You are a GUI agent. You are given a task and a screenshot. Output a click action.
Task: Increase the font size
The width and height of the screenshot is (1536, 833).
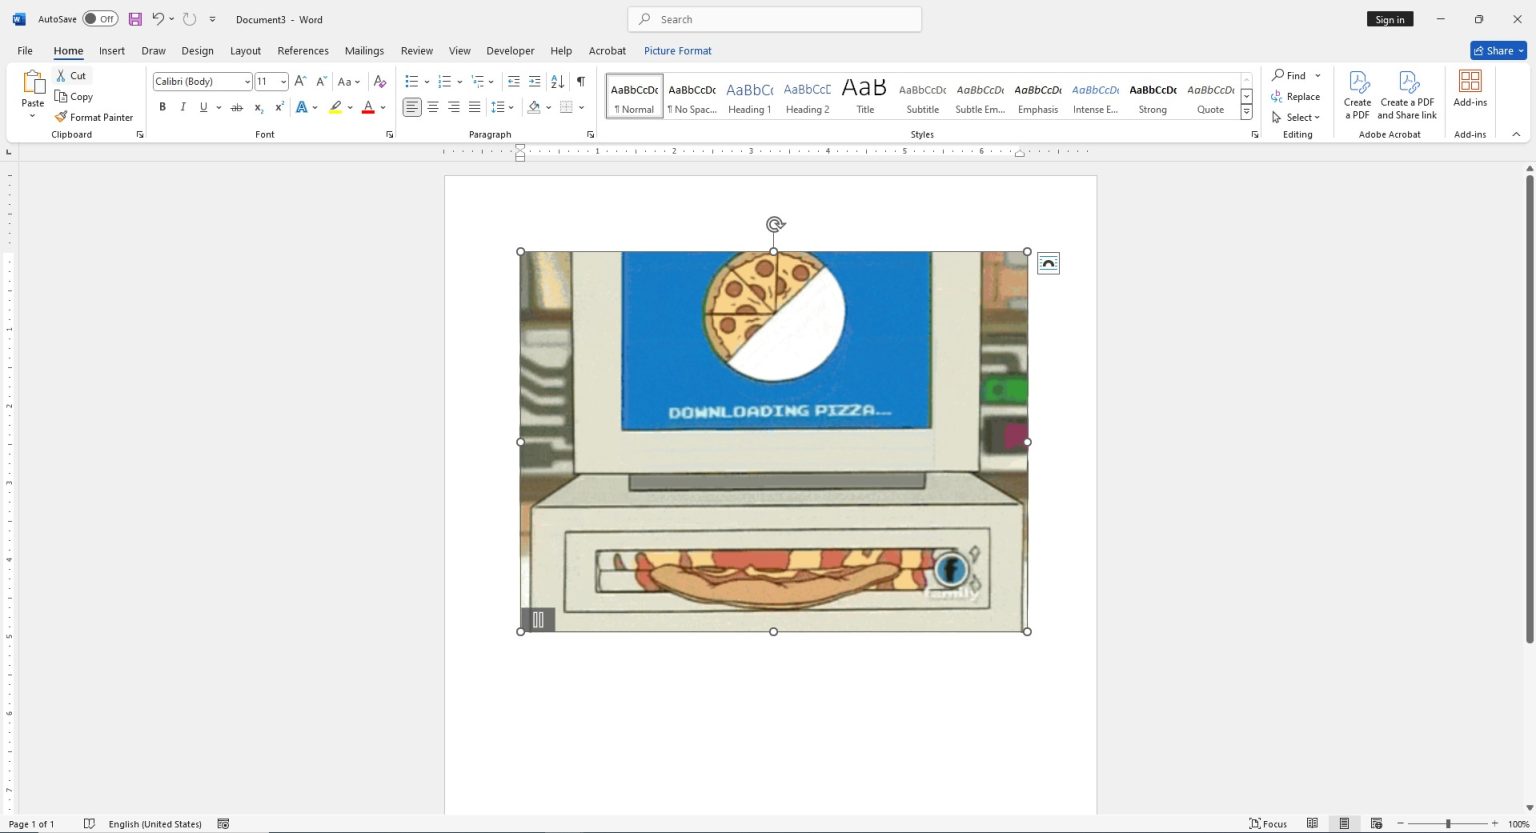(x=300, y=81)
